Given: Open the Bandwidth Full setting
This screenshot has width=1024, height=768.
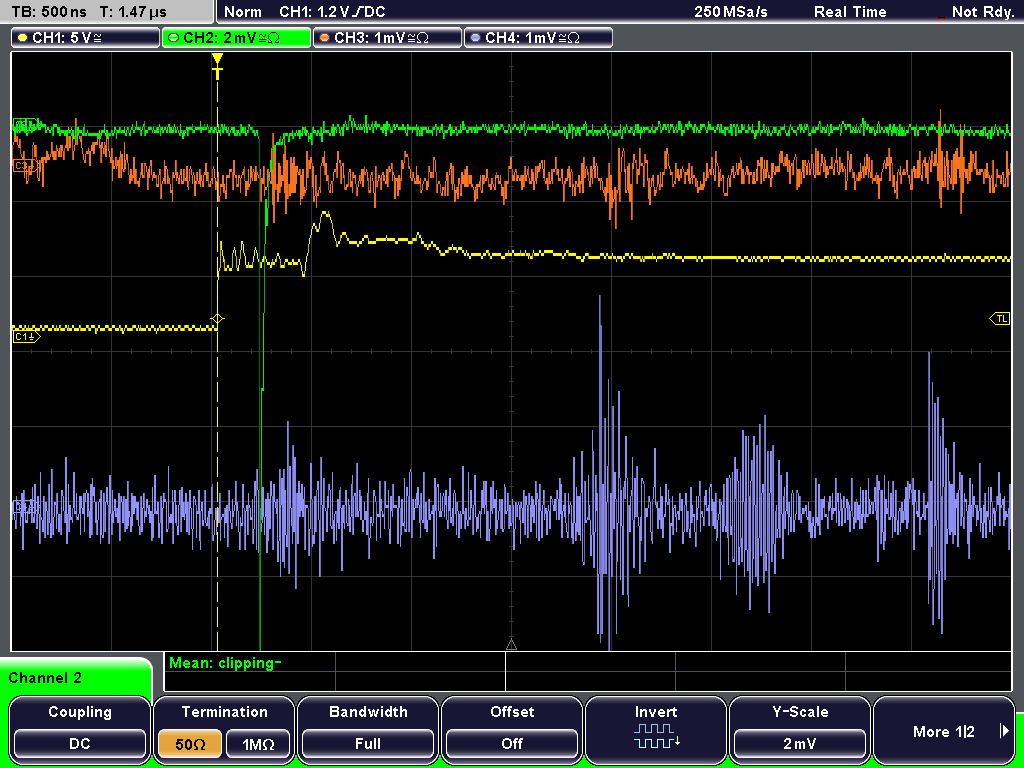Looking at the screenshot, I should pyautogui.click(x=368, y=743).
